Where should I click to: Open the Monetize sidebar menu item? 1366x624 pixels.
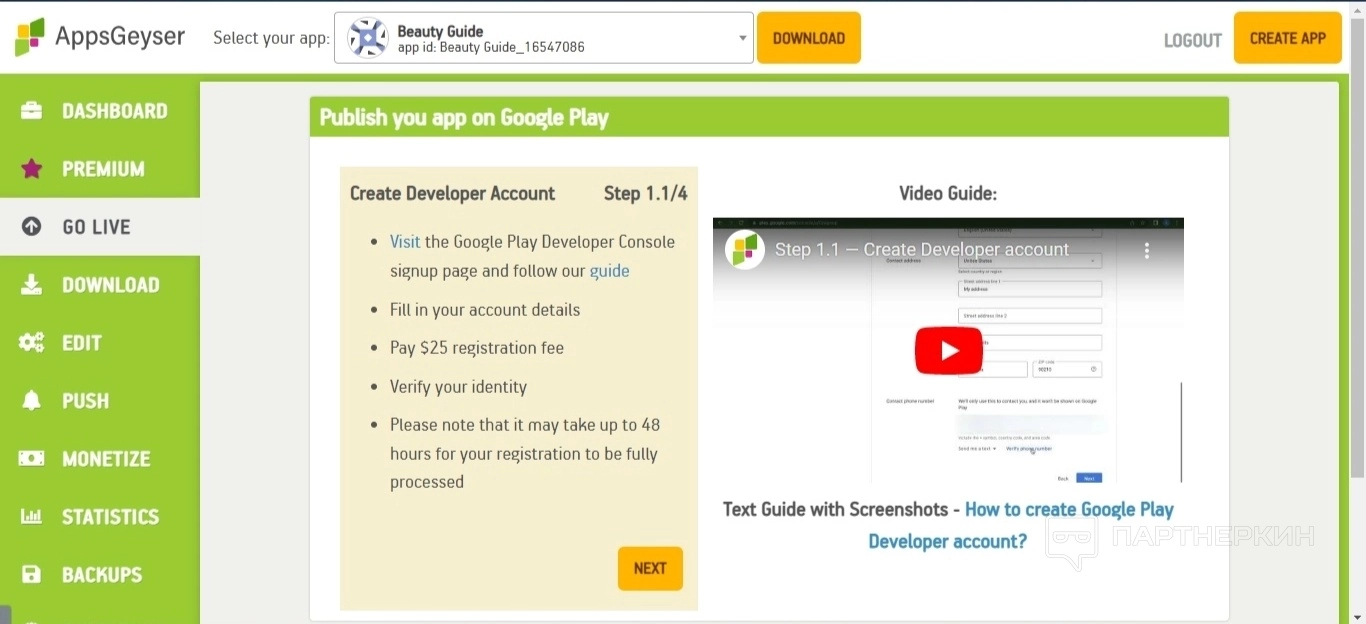coord(100,459)
